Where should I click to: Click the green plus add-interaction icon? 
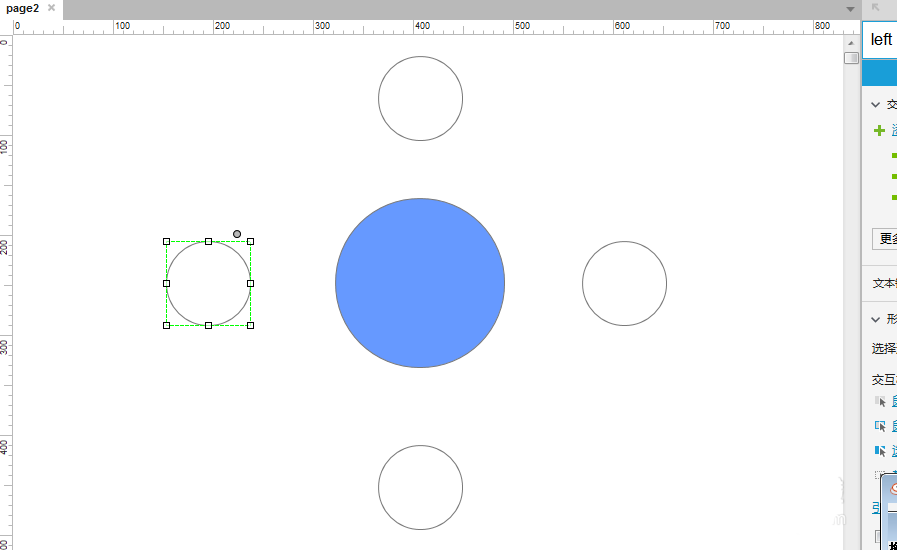pyautogui.click(x=879, y=130)
